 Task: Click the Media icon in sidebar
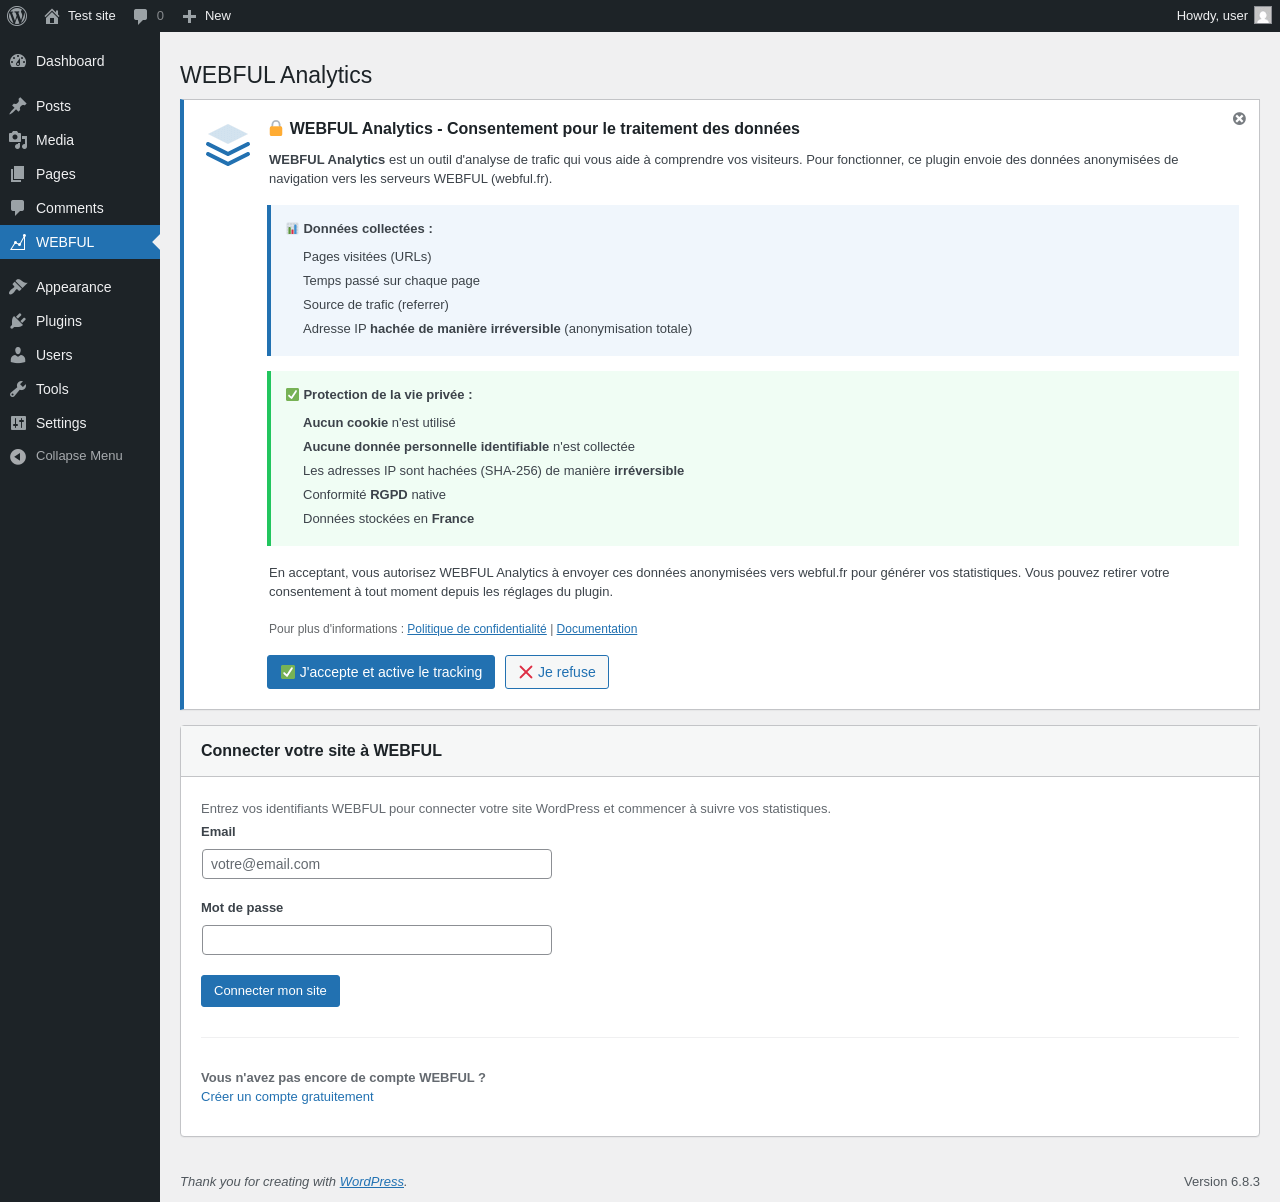tap(18, 140)
